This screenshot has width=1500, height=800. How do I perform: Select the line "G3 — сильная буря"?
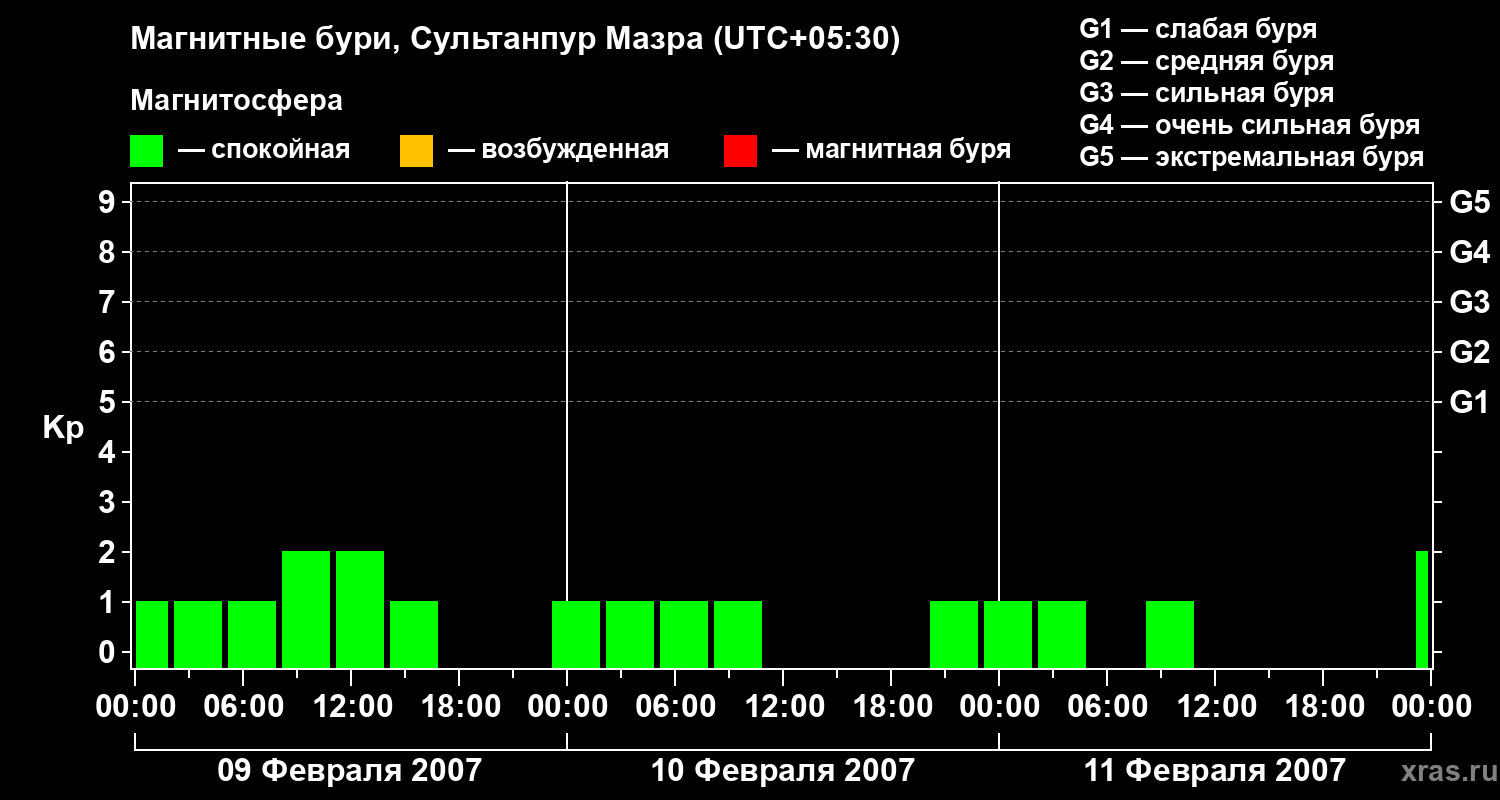(x=1207, y=93)
